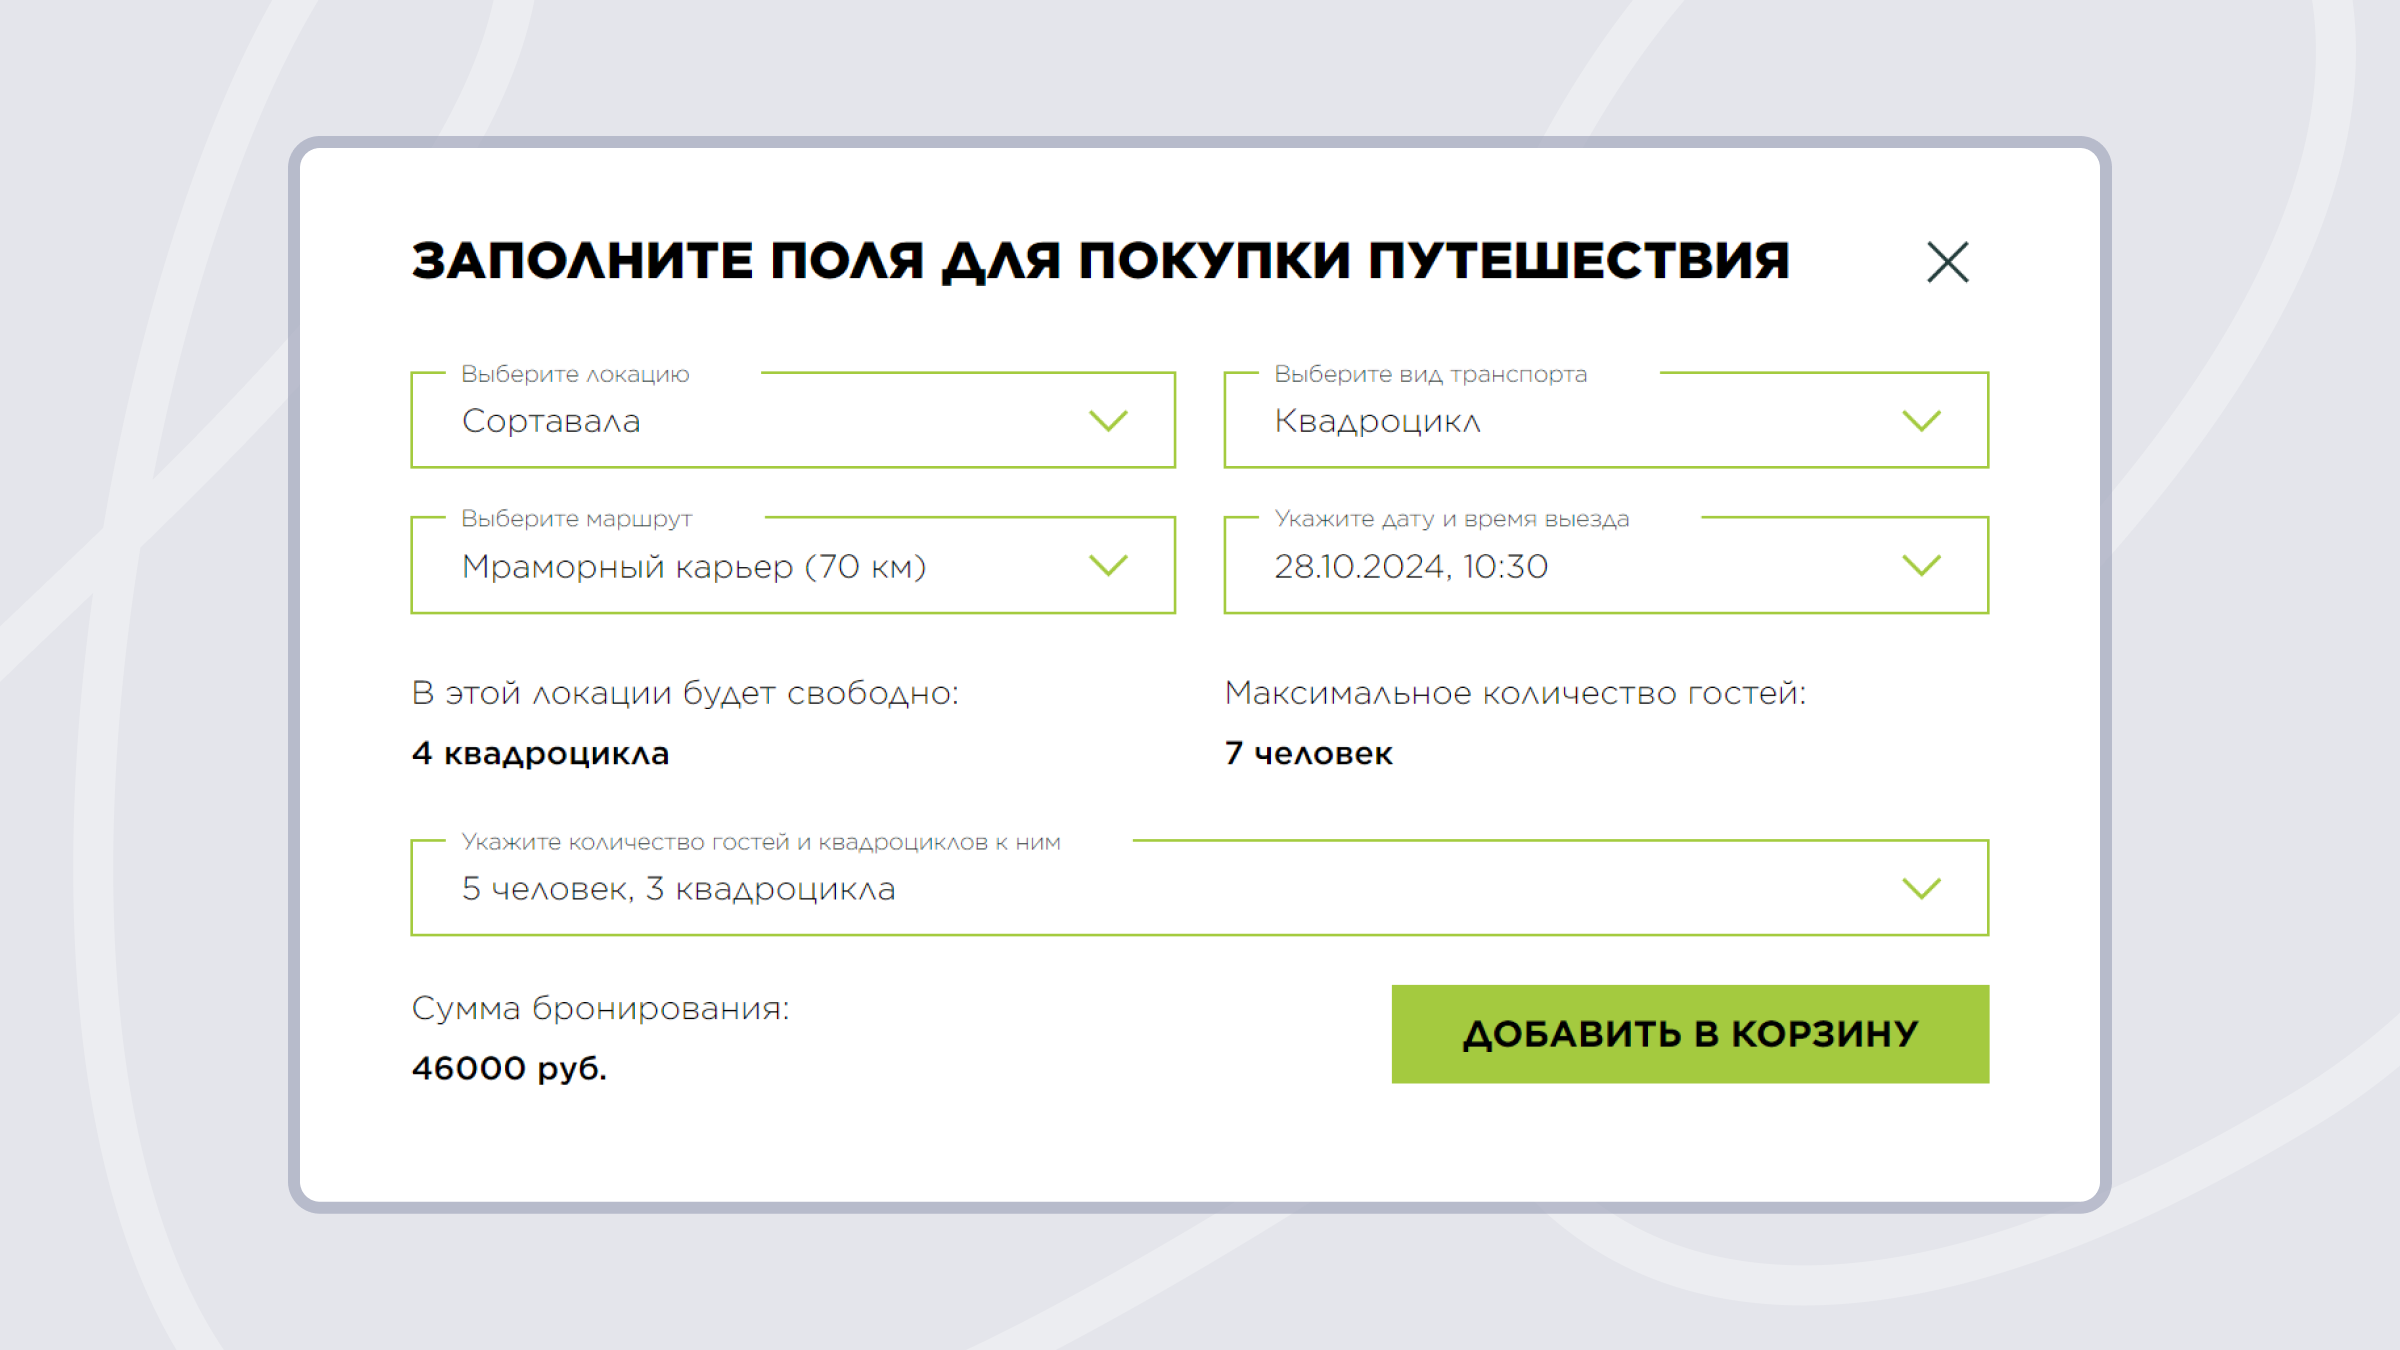Open the guests and quads quantity dropdown
This screenshot has width=2400, height=1350.
1200,887
